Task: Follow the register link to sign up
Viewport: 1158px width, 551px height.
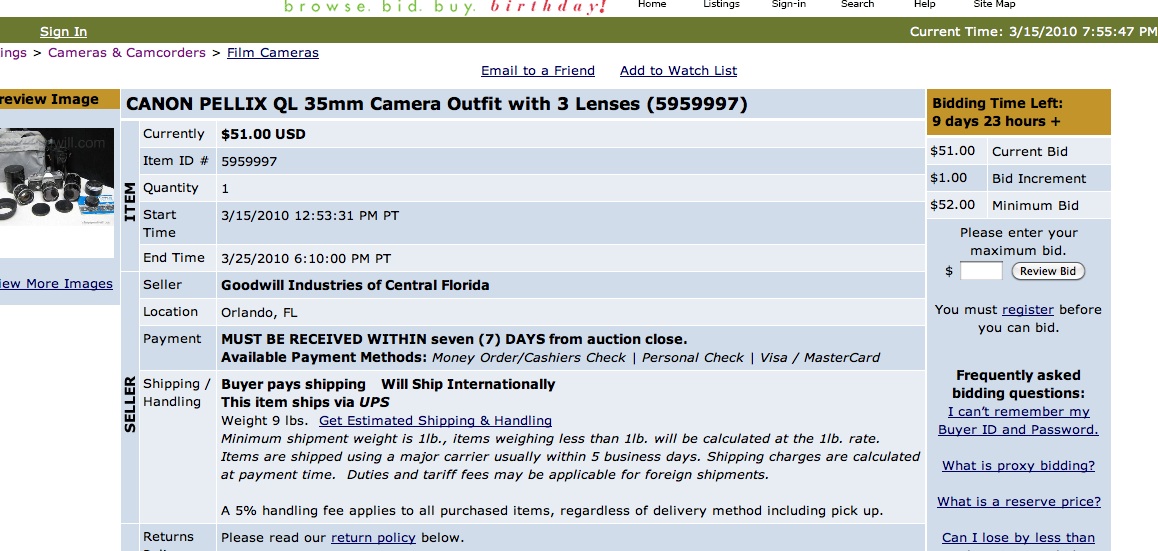Action: pos(1028,310)
